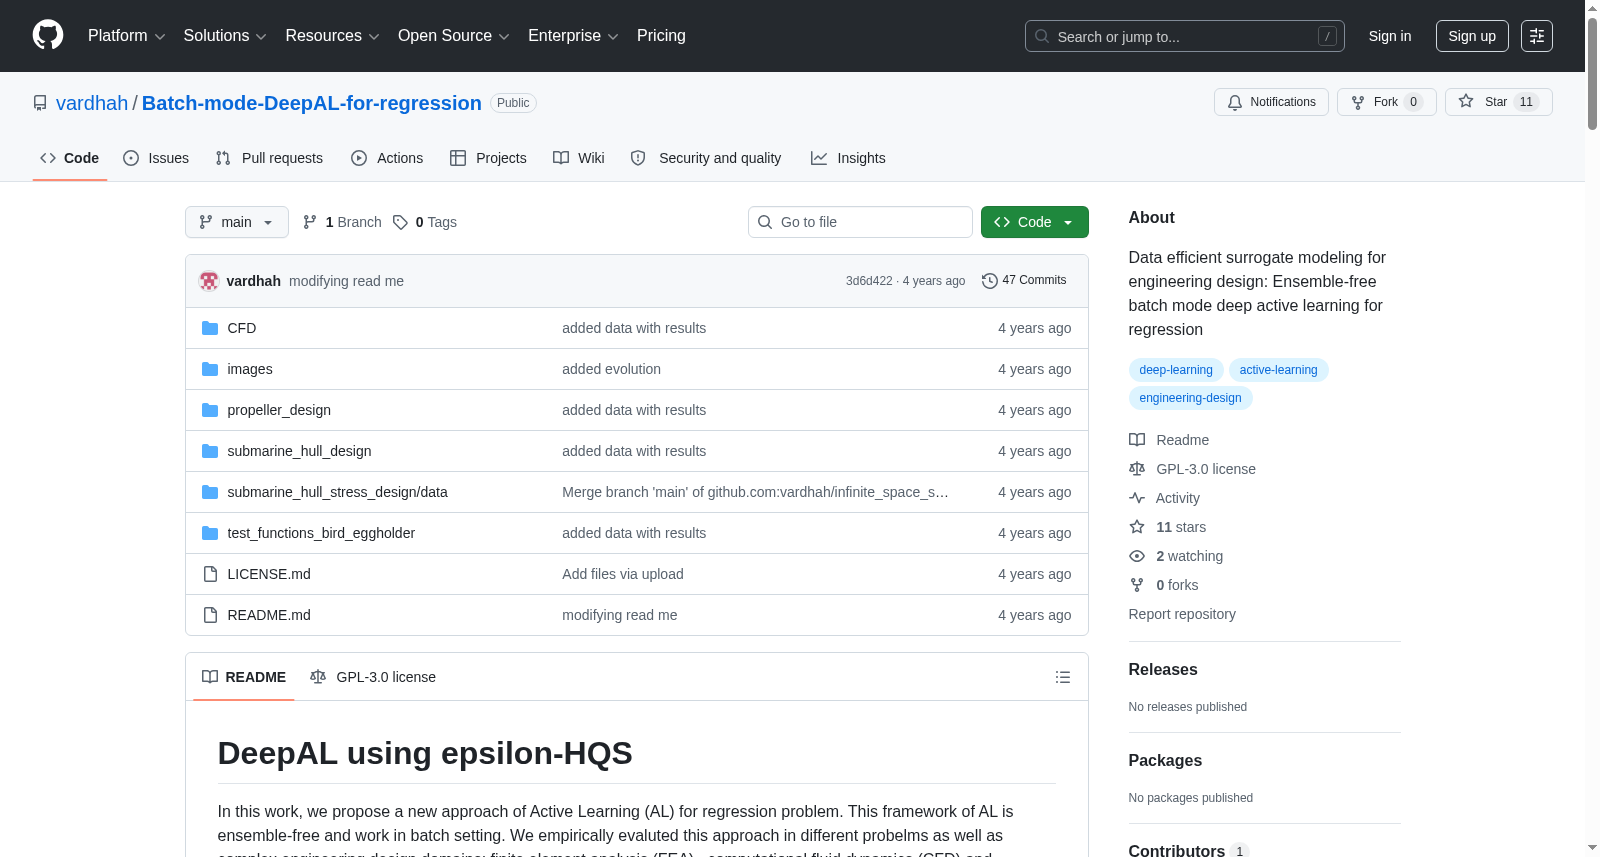Expand the Open Source menu
This screenshot has height=857, width=1600.
[x=454, y=36]
